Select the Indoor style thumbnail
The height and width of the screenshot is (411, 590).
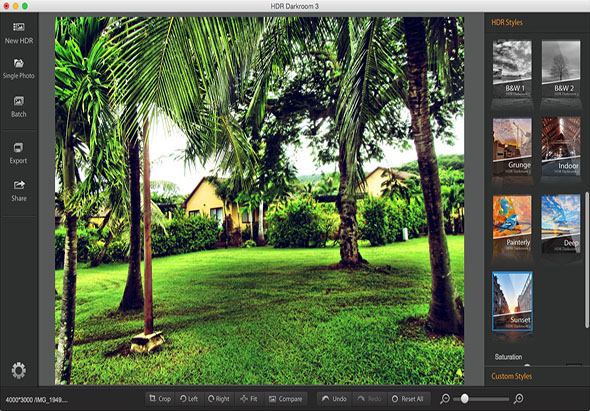[x=561, y=146]
